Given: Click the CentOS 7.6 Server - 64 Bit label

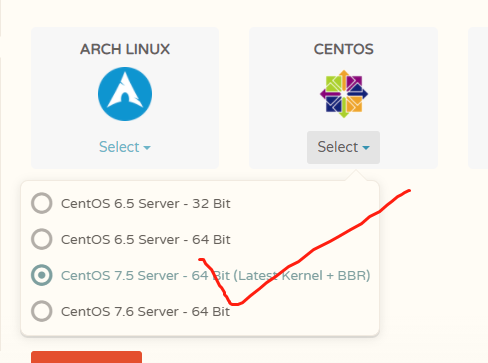Looking at the screenshot, I should click(145, 311).
